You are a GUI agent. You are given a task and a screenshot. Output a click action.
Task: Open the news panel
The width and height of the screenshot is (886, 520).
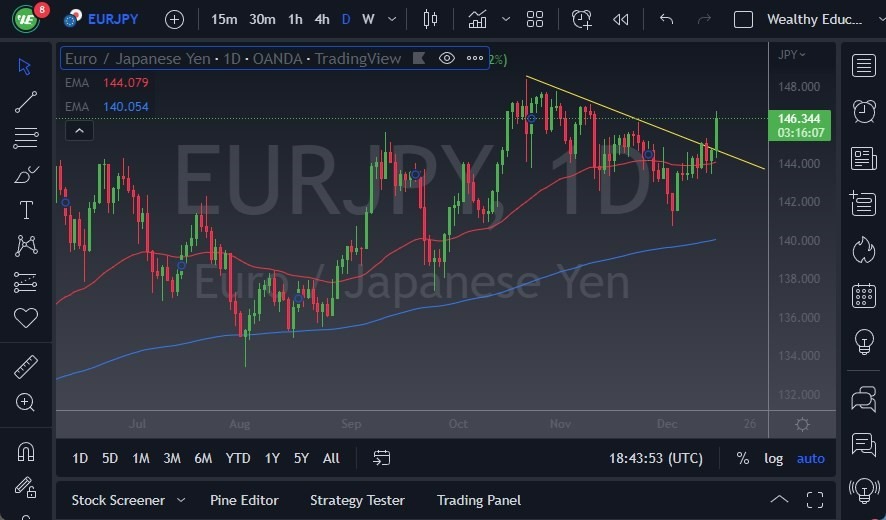863,158
